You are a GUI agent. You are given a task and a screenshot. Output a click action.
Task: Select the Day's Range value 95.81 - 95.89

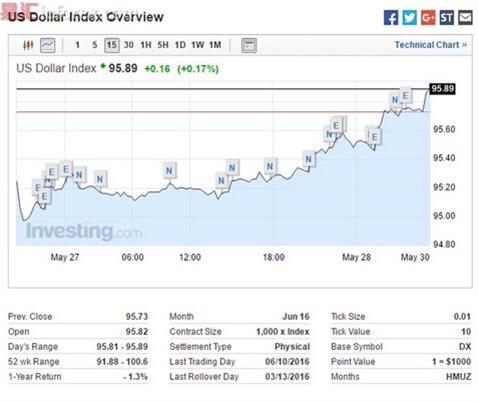[x=122, y=347]
